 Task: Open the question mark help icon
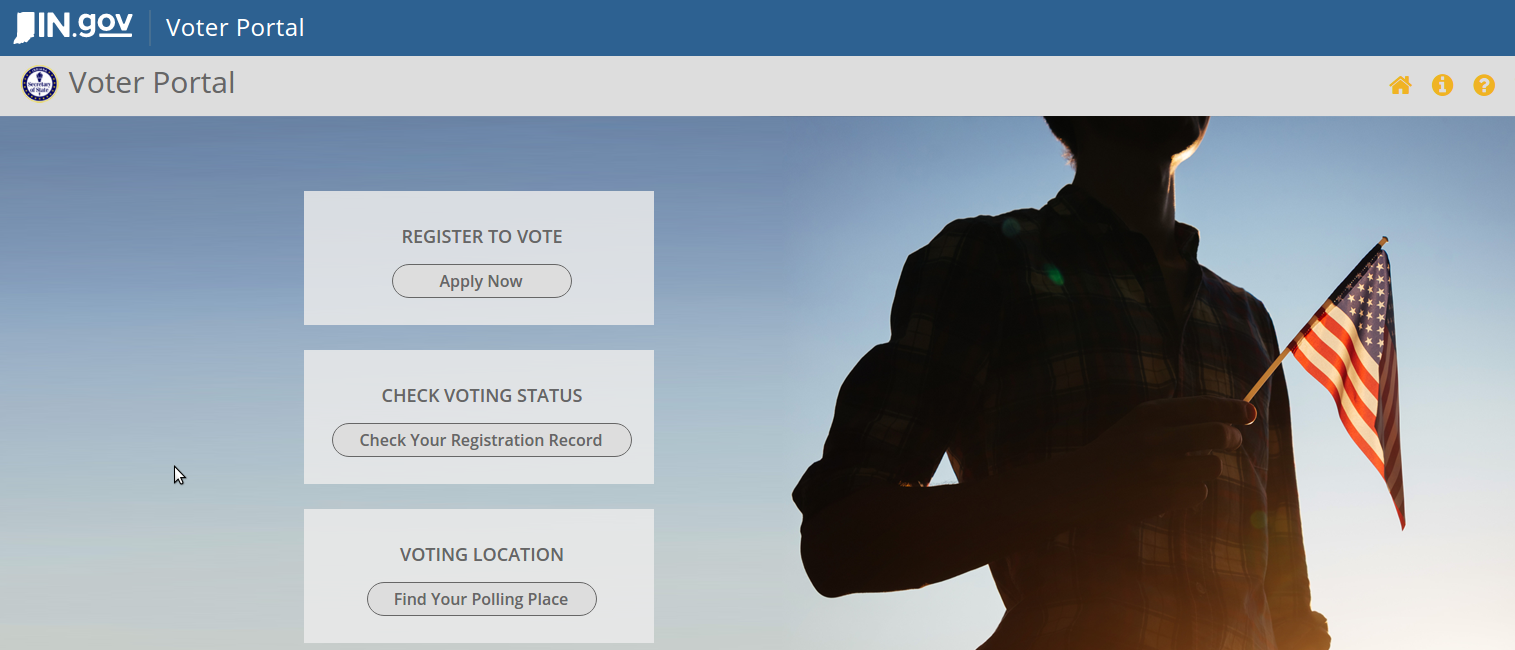coord(1484,86)
